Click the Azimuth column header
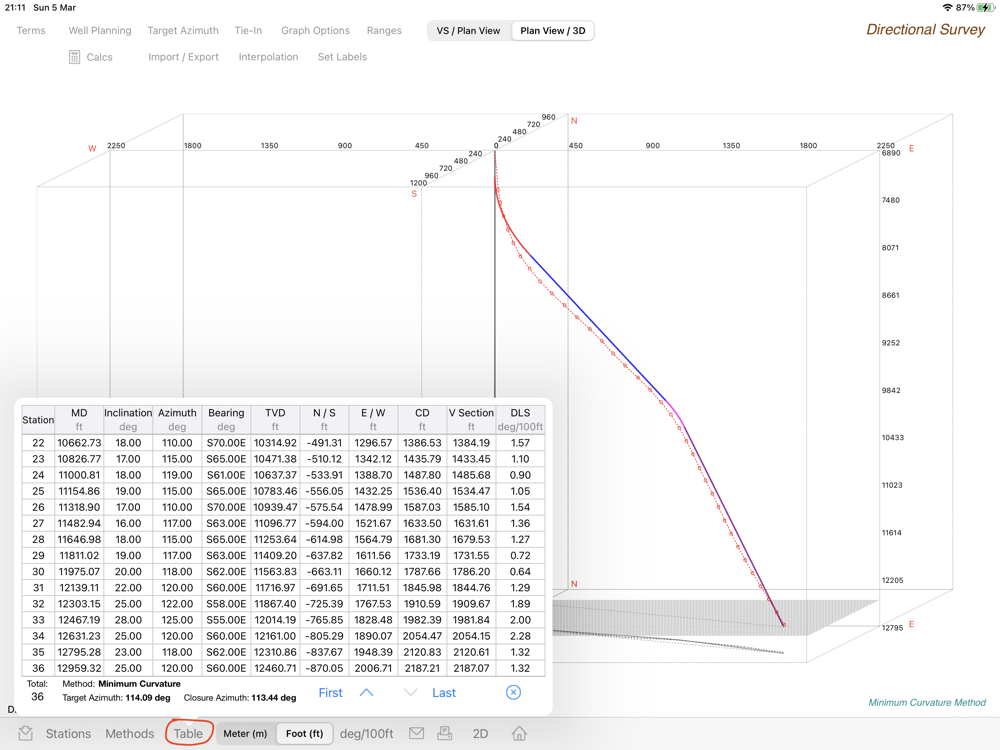 177,419
